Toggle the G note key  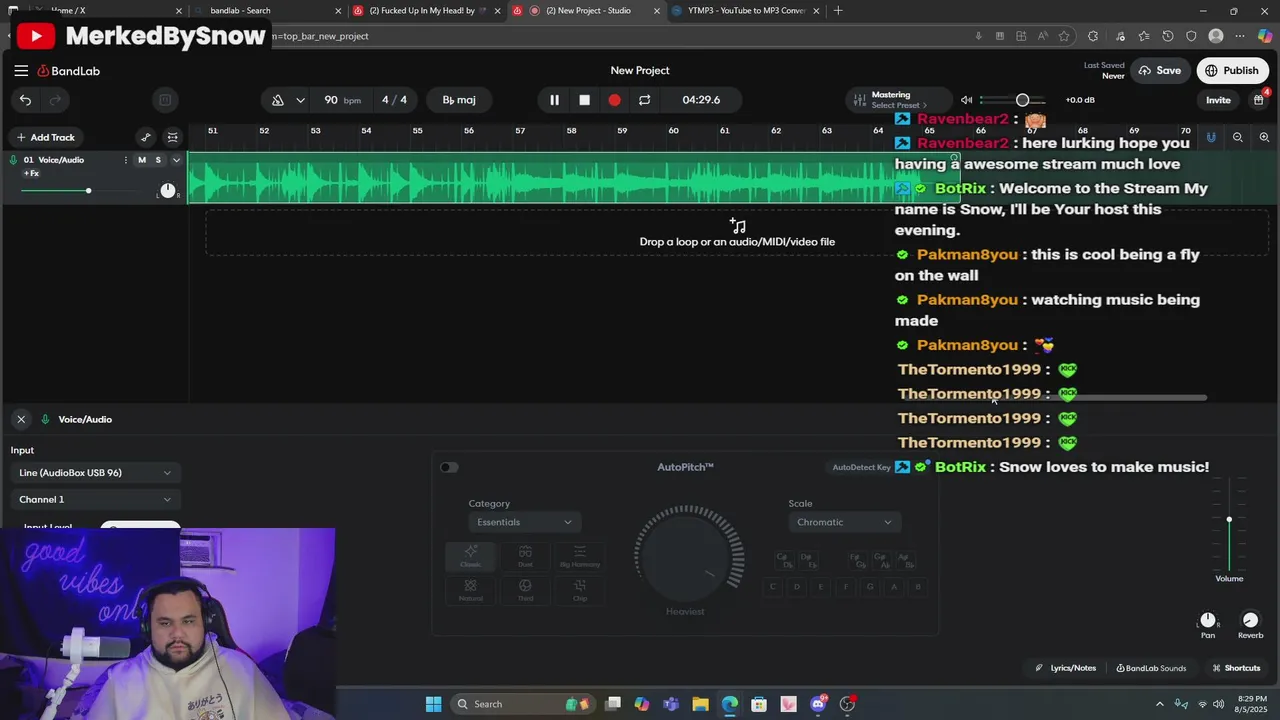(870, 587)
